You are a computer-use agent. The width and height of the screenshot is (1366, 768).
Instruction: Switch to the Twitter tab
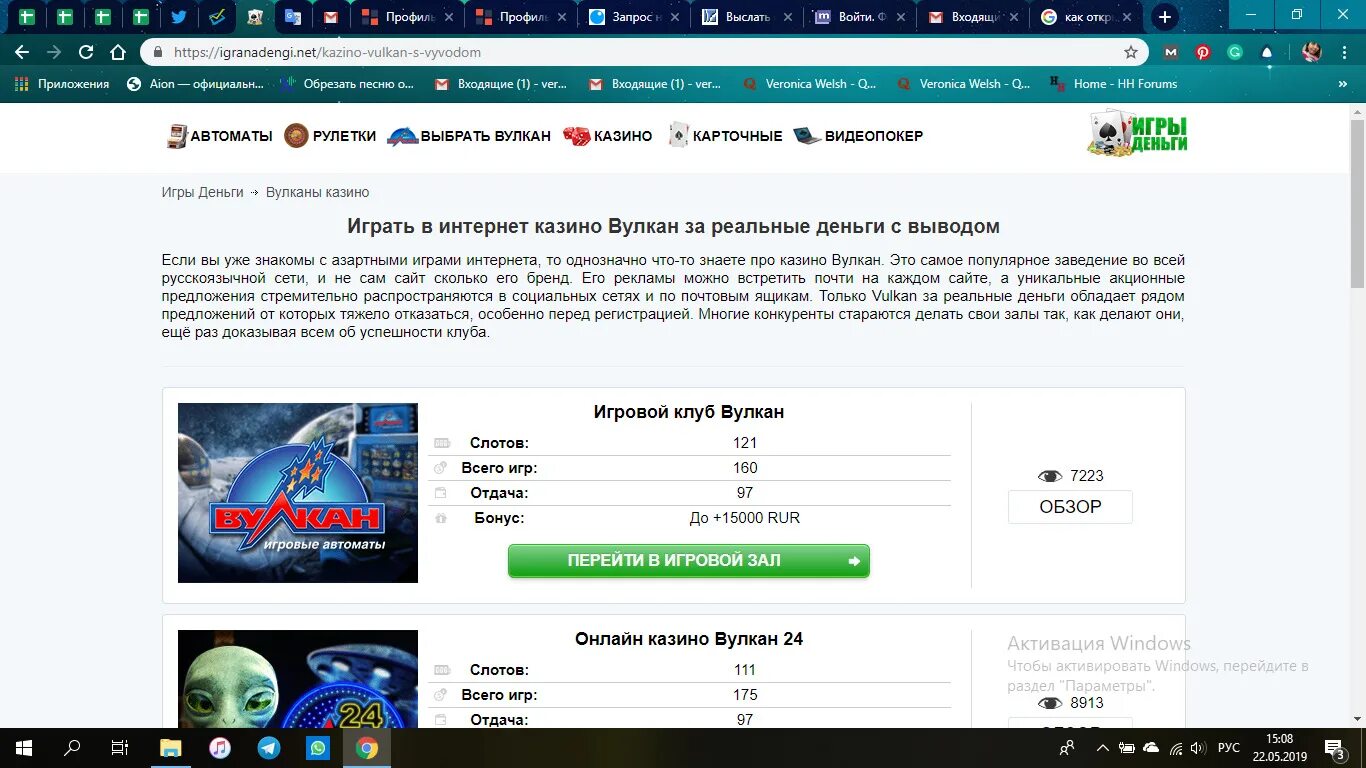coord(179,17)
